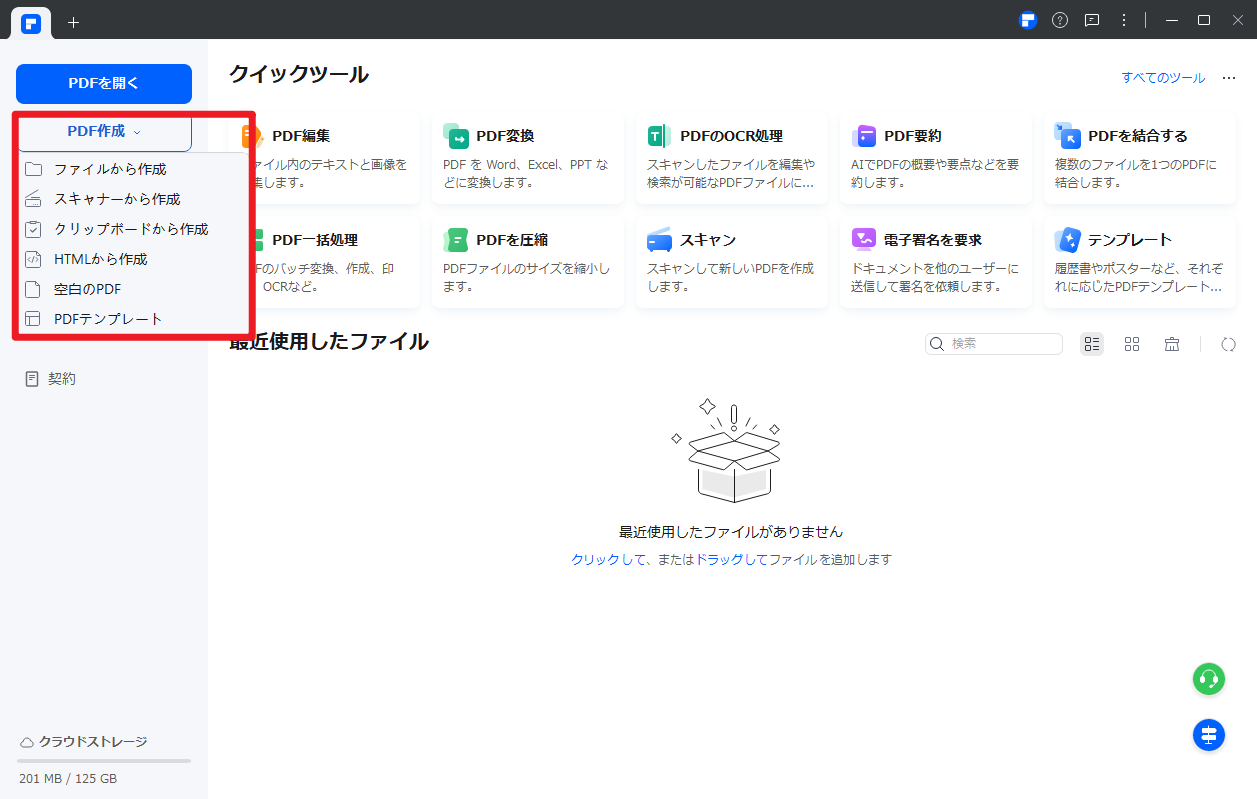Click the scanner icon in dropdown
Viewport: 1257px width, 799px height.
click(33, 199)
